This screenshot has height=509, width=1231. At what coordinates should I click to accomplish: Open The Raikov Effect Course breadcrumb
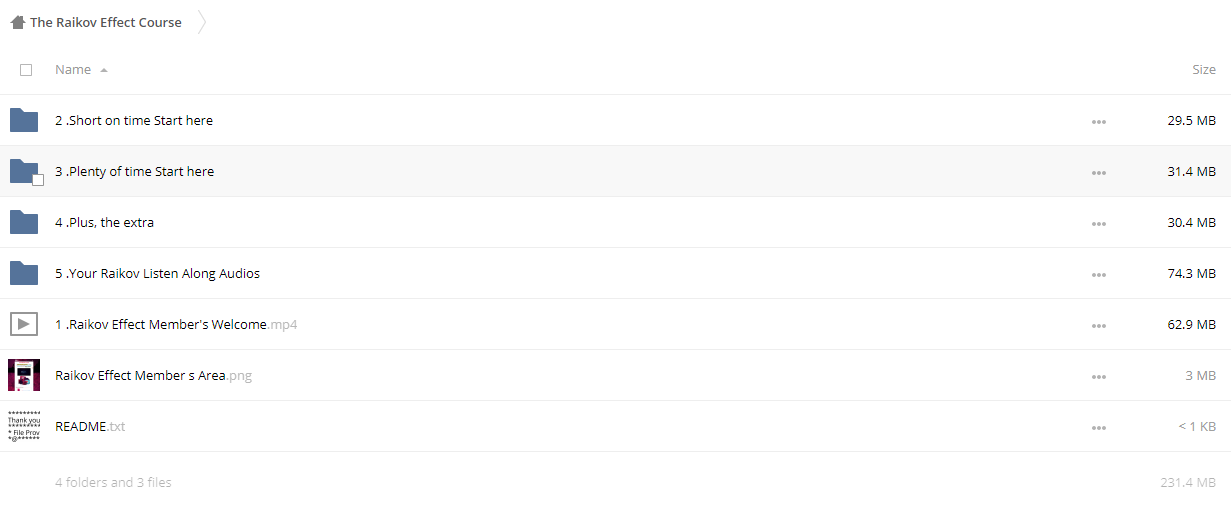pyautogui.click(x=106, y=22)
